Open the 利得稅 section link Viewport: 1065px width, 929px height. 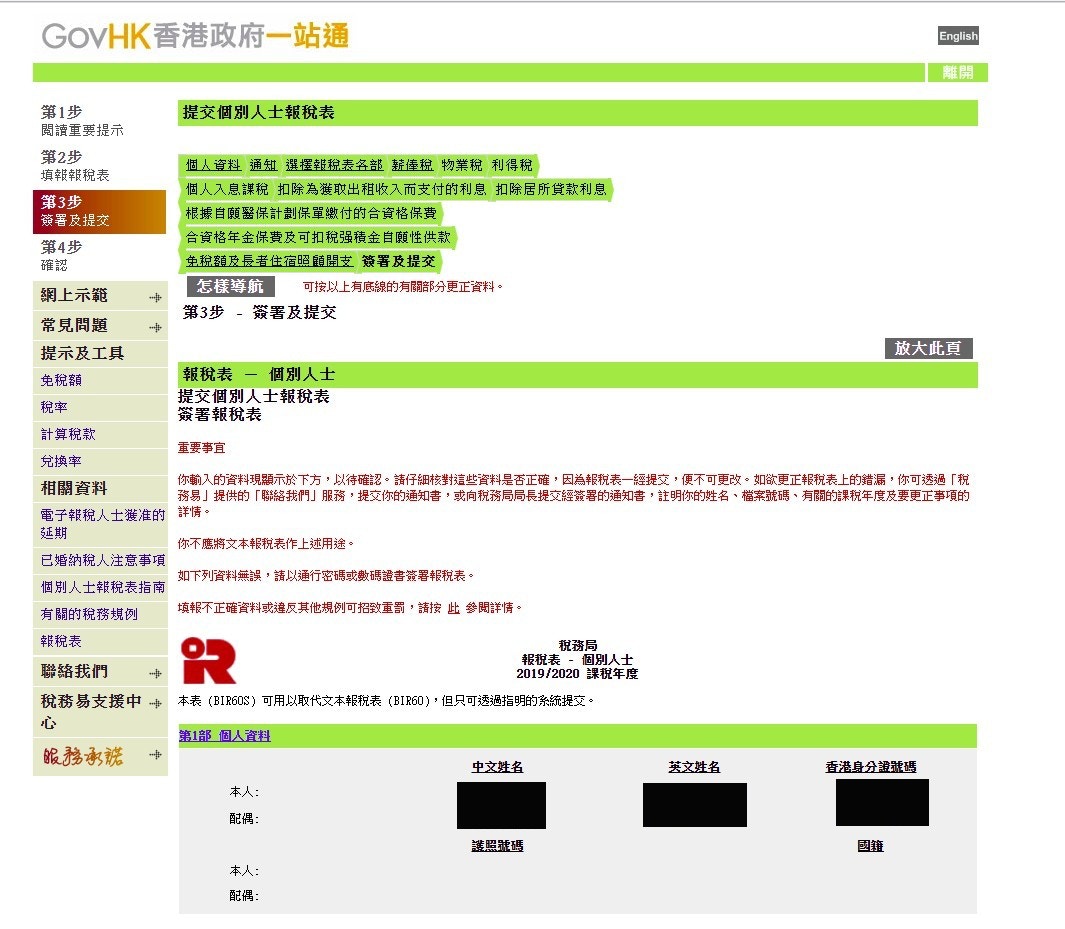511,165
